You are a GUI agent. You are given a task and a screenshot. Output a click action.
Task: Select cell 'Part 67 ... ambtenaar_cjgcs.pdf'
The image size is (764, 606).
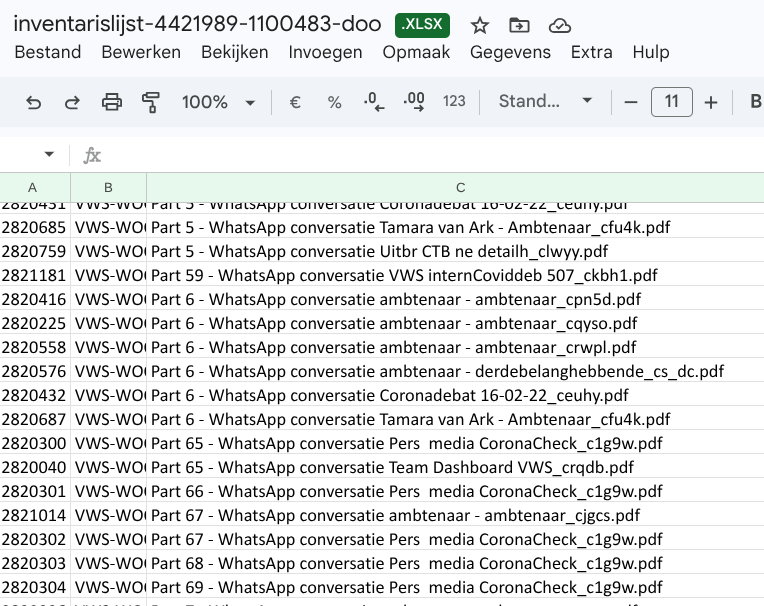pos(455,515)
